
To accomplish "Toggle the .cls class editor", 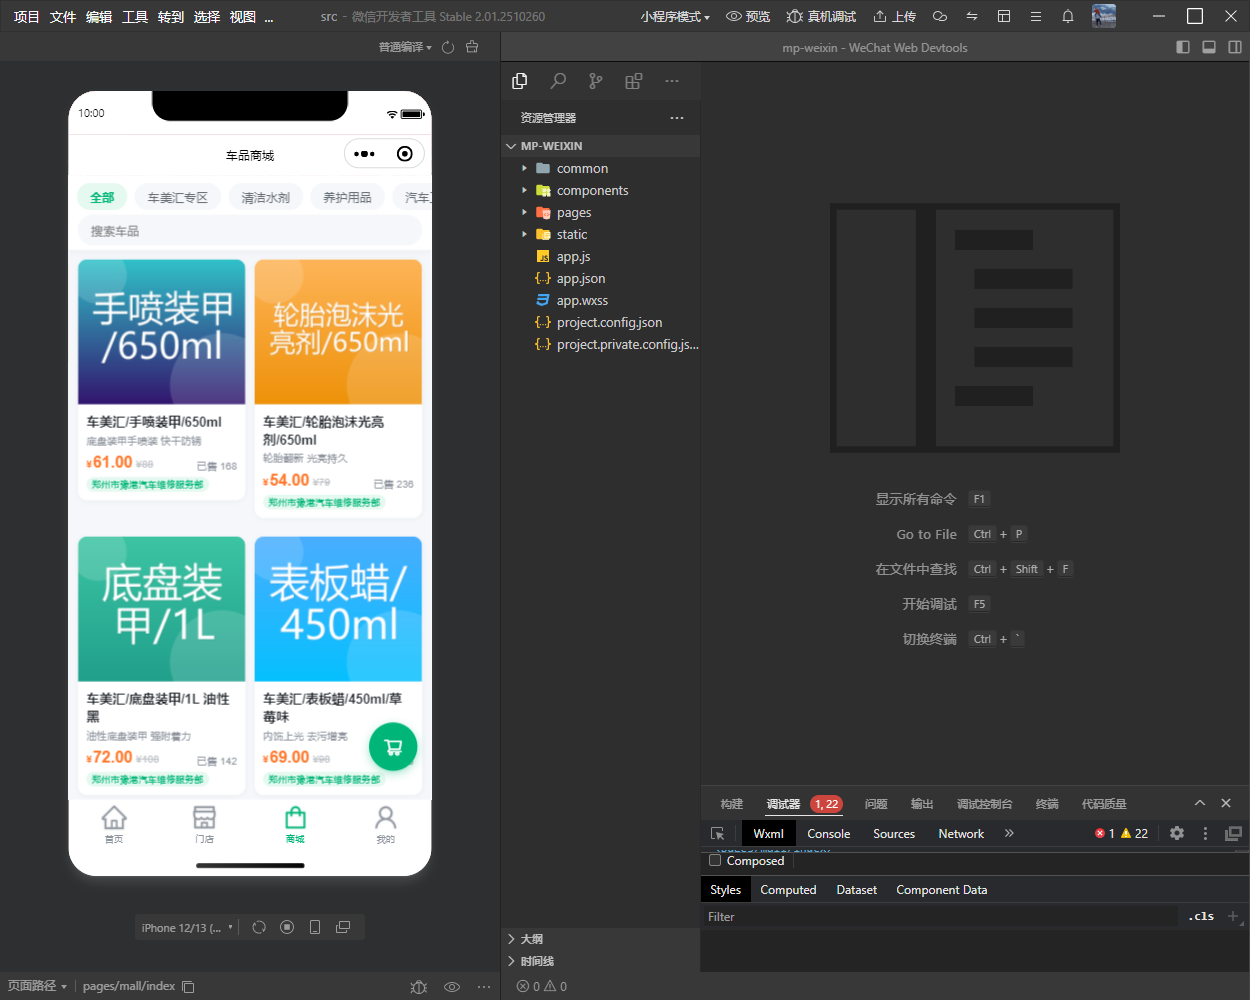I will (1201, 916).
